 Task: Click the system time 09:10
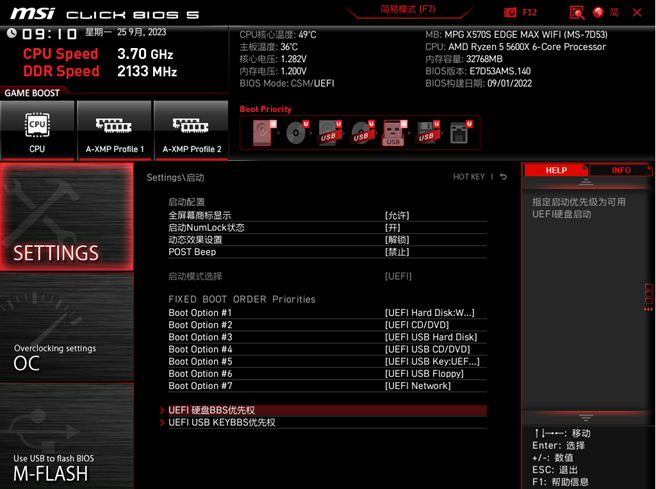coord(49,34)
